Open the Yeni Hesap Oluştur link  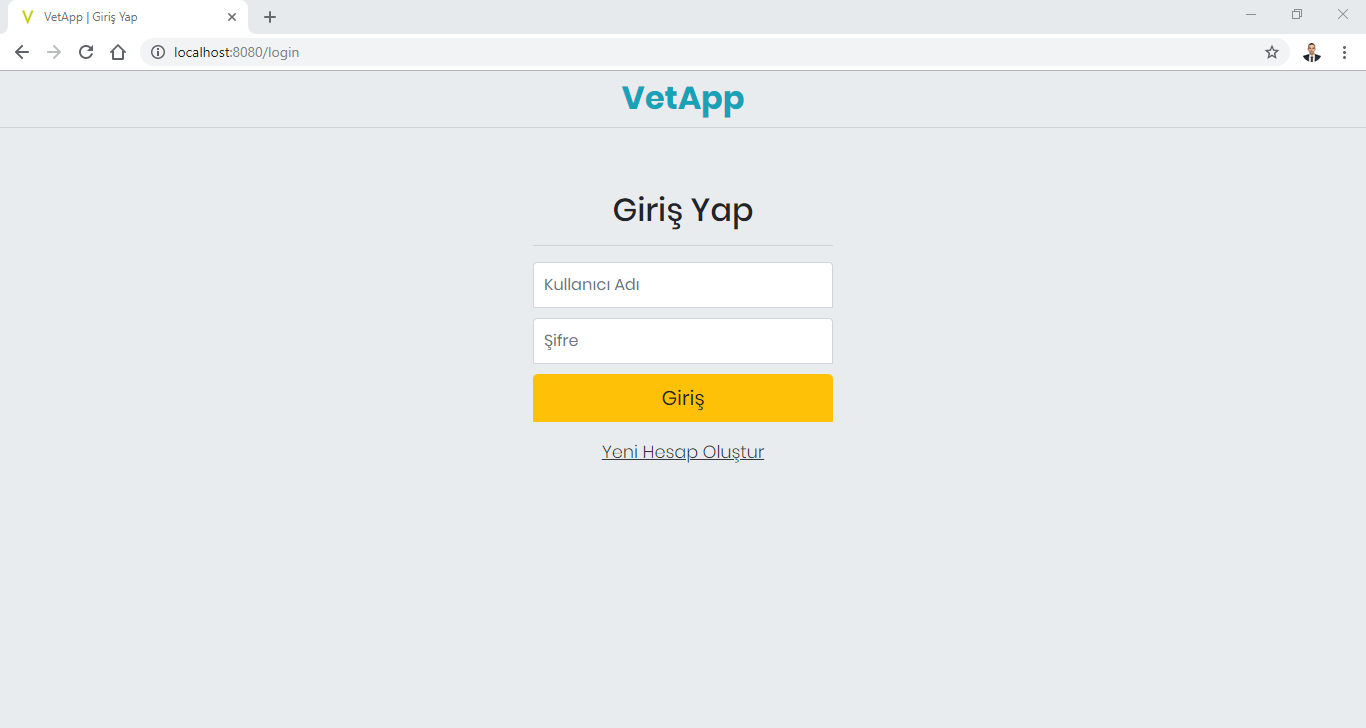[683, 452]
